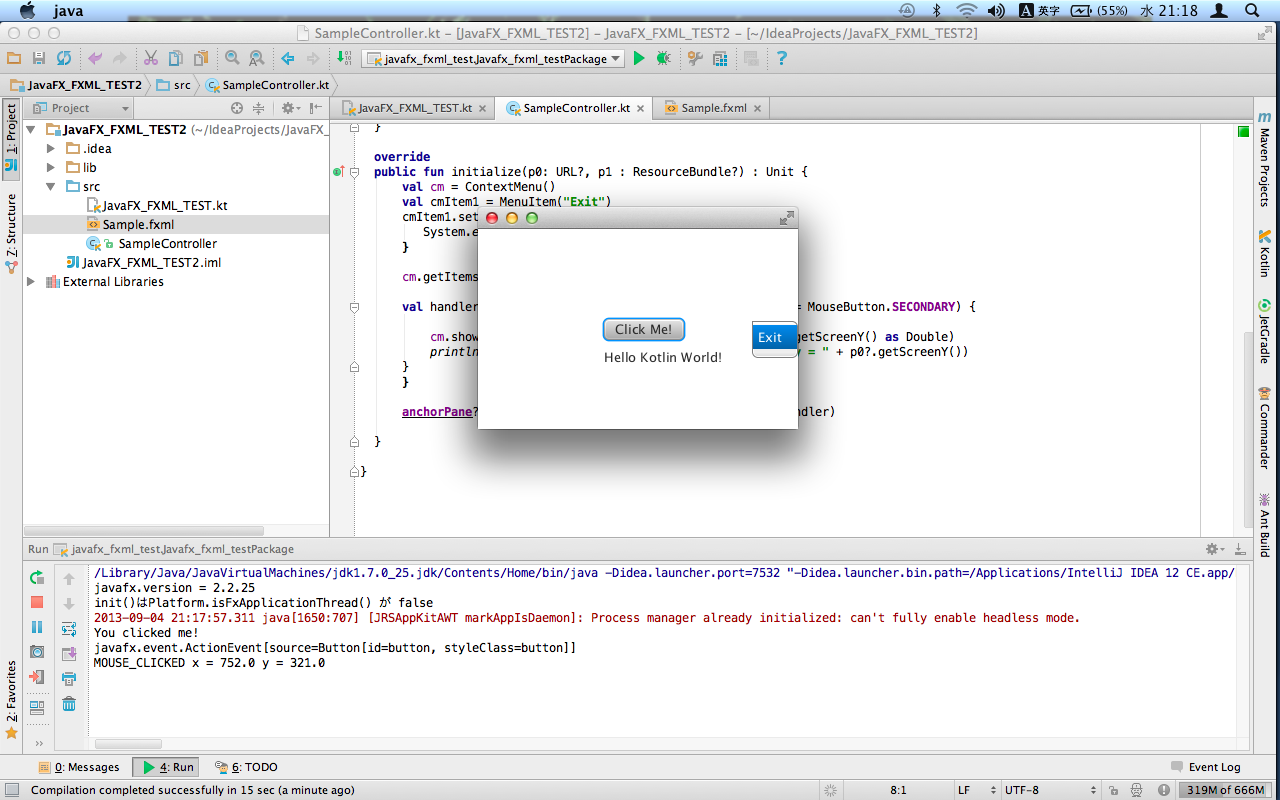The image size is (1280, 800).
Task: Toggle the 1: Project side panel
Action: coord(11,138)
